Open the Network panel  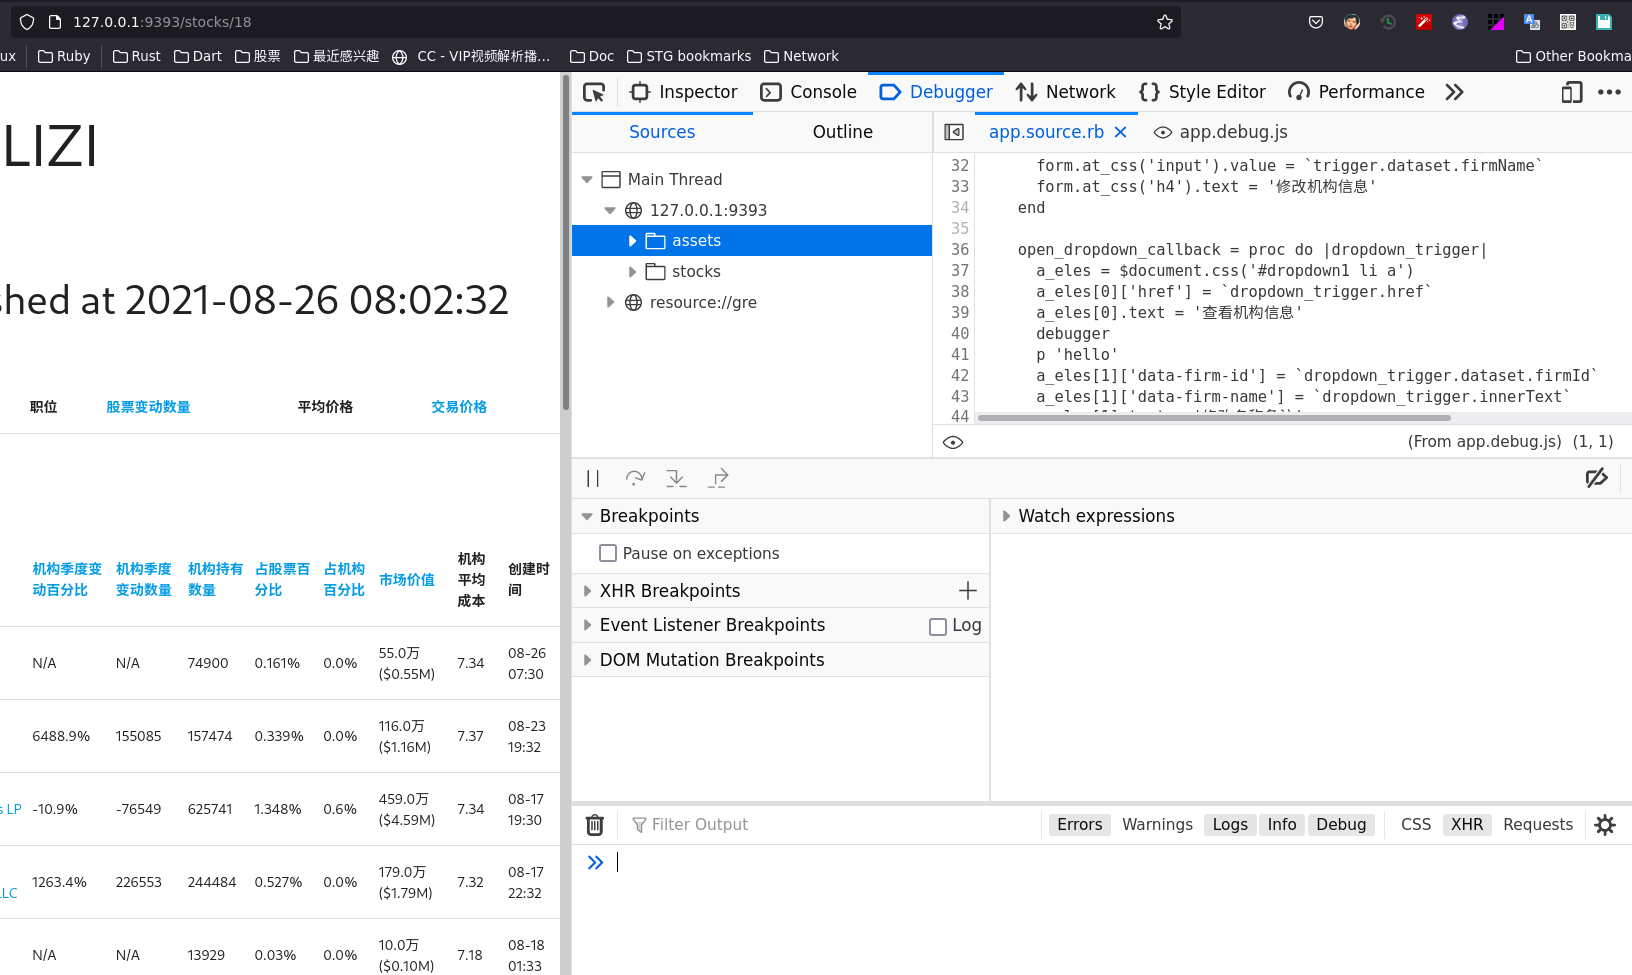pyautogui.click(x=1066, y=92)
